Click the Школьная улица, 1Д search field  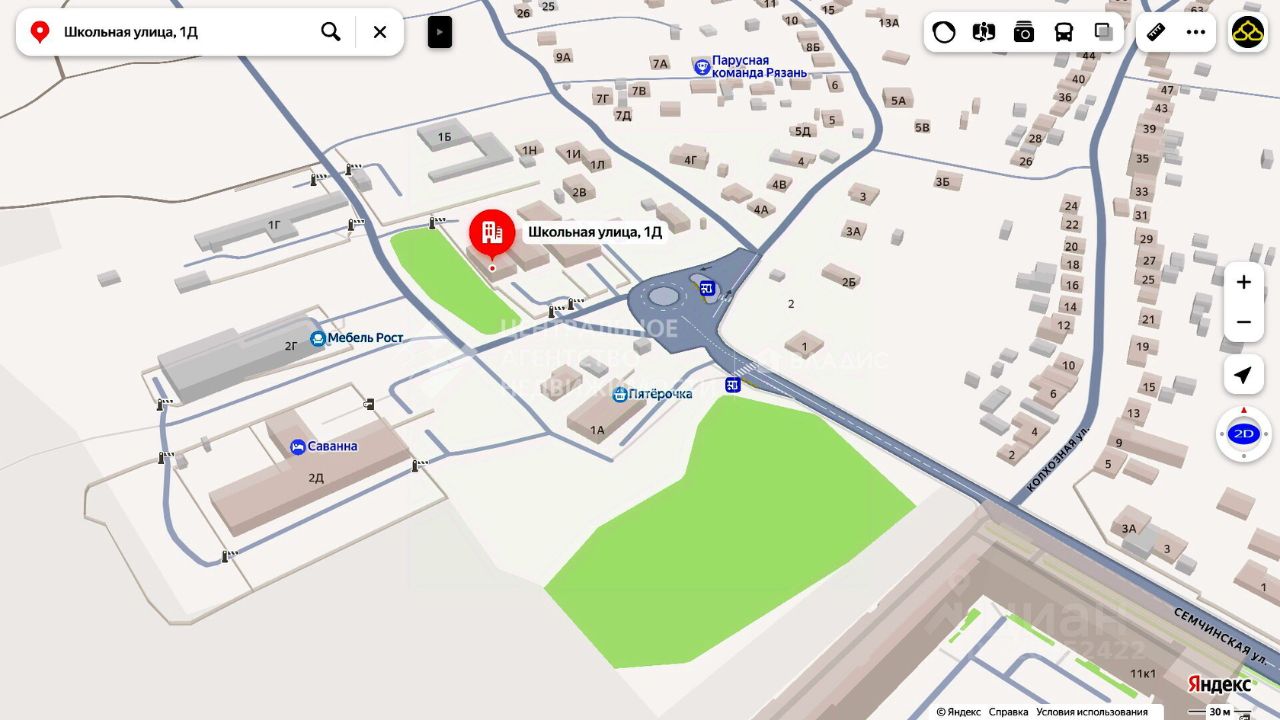(185, 32)
